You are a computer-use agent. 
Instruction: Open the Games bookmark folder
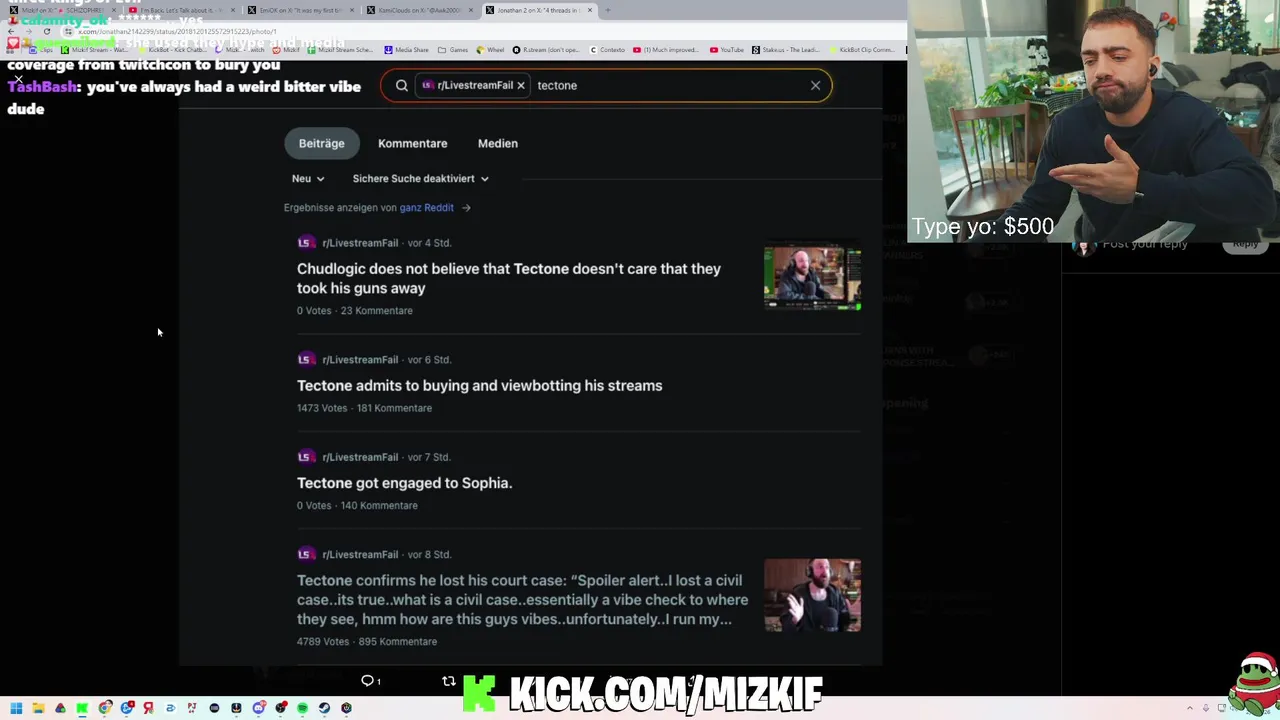coord(454,50)
